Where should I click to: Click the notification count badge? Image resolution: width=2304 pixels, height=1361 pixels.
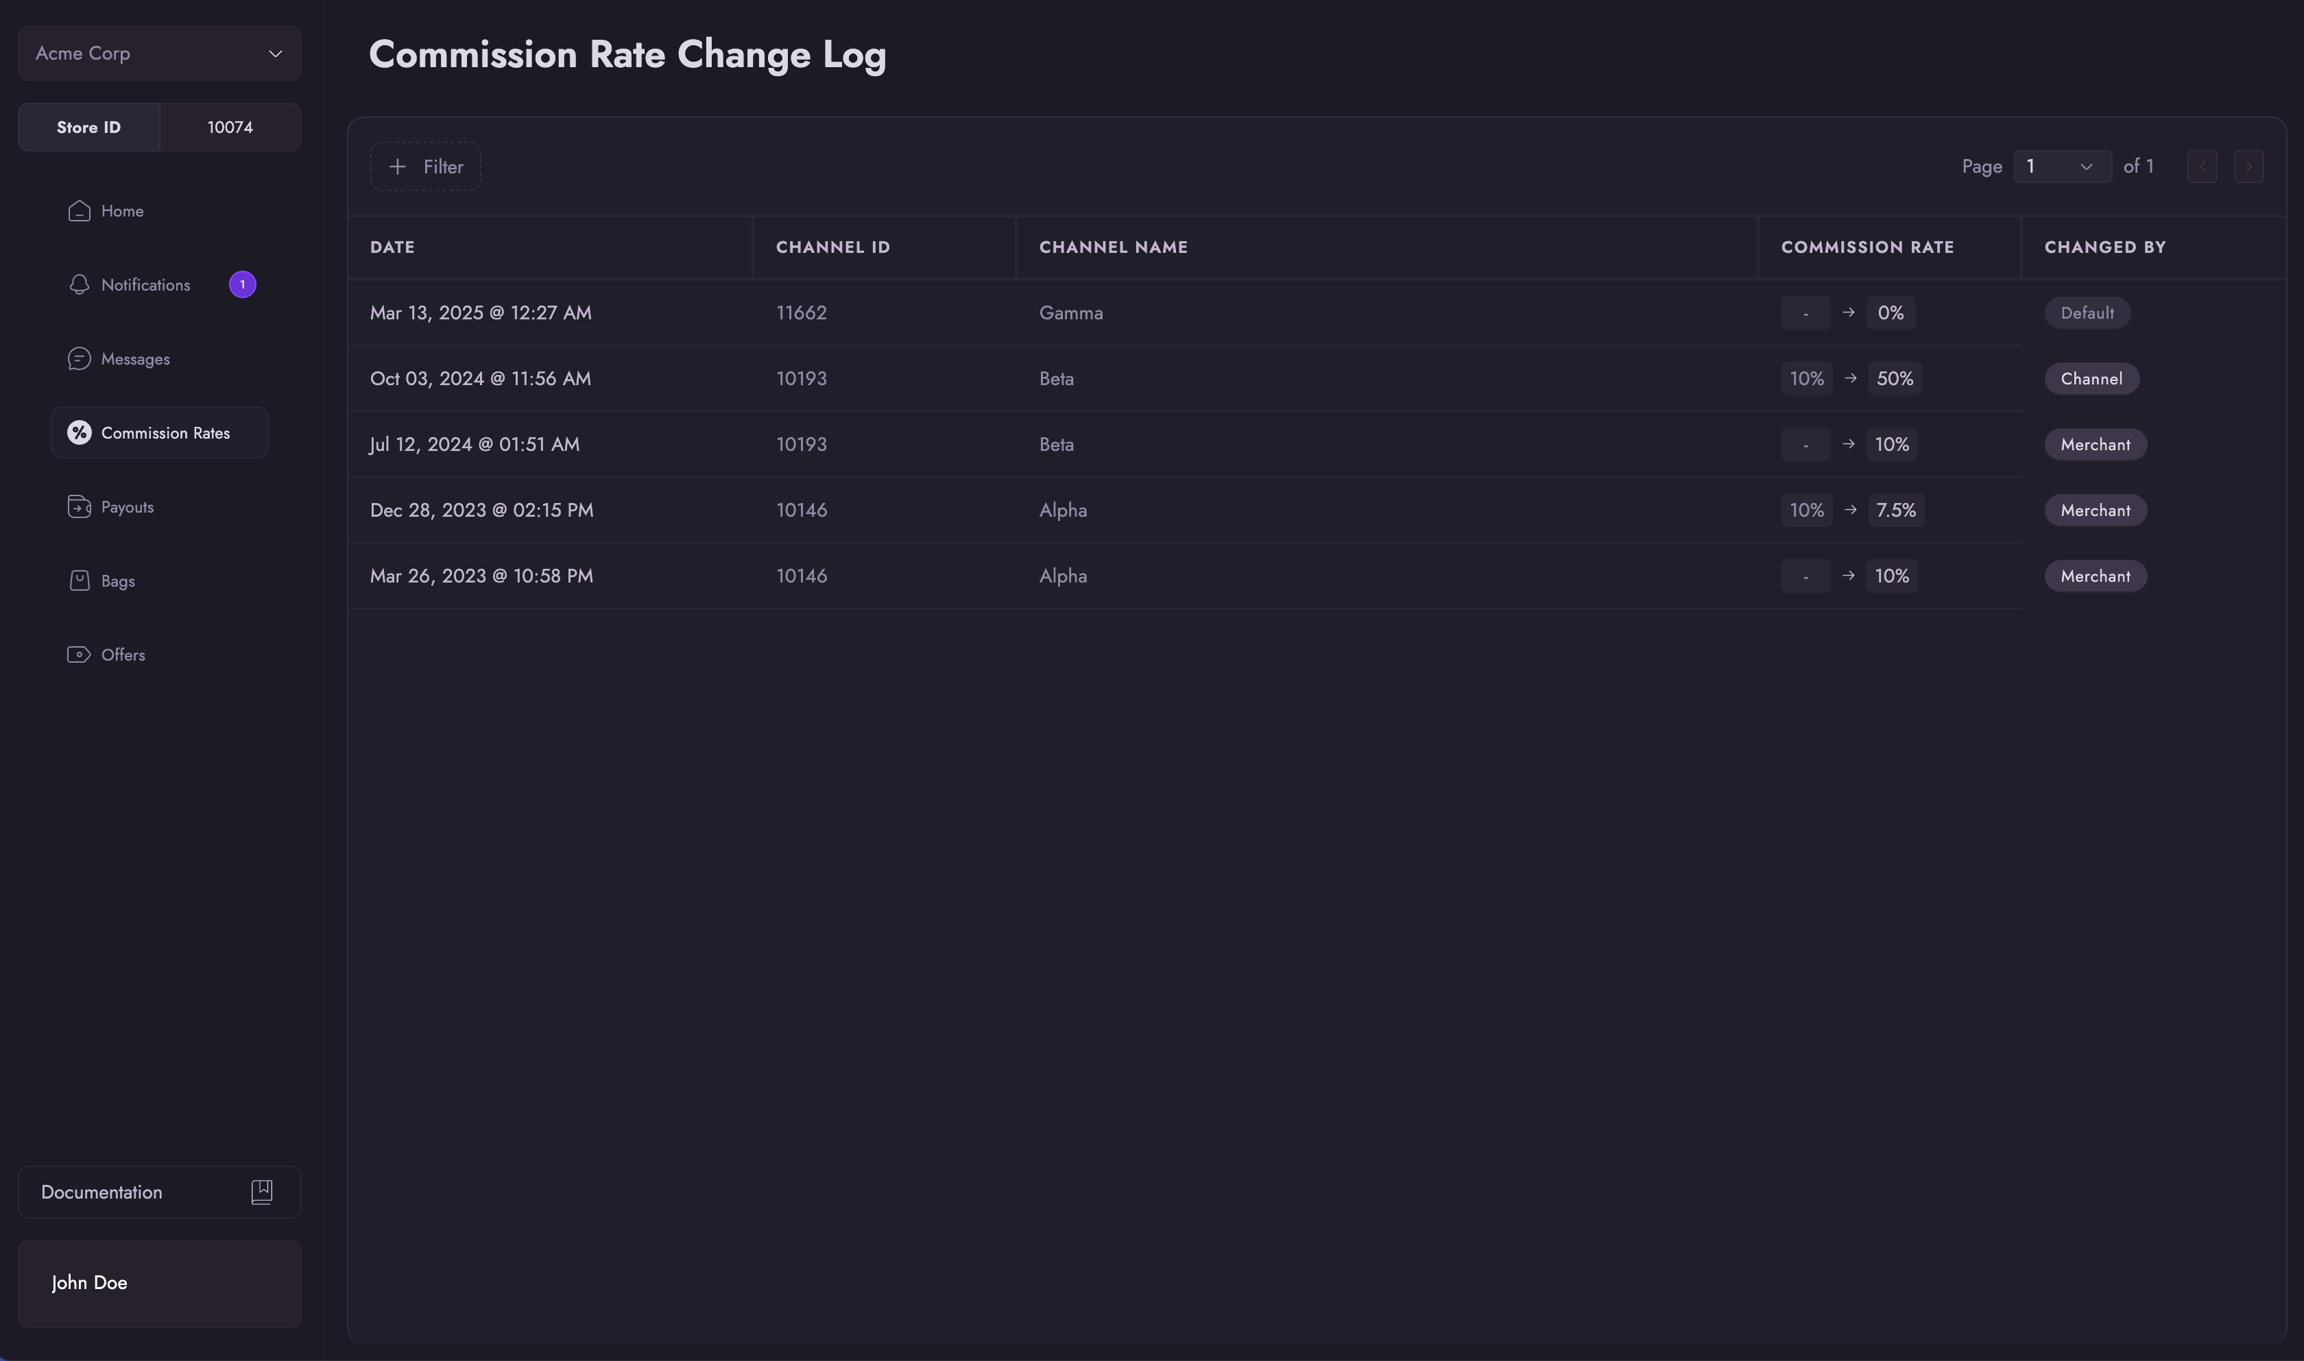(242, 285)
